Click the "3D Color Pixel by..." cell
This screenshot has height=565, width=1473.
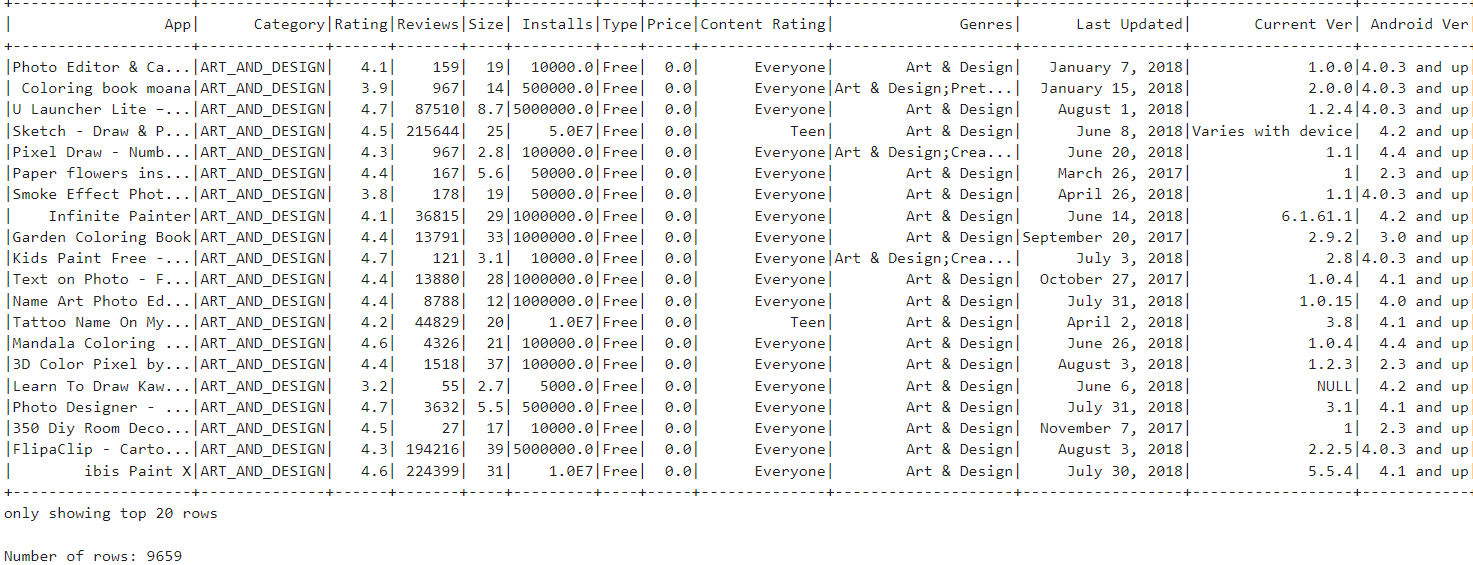pos(101,365)
